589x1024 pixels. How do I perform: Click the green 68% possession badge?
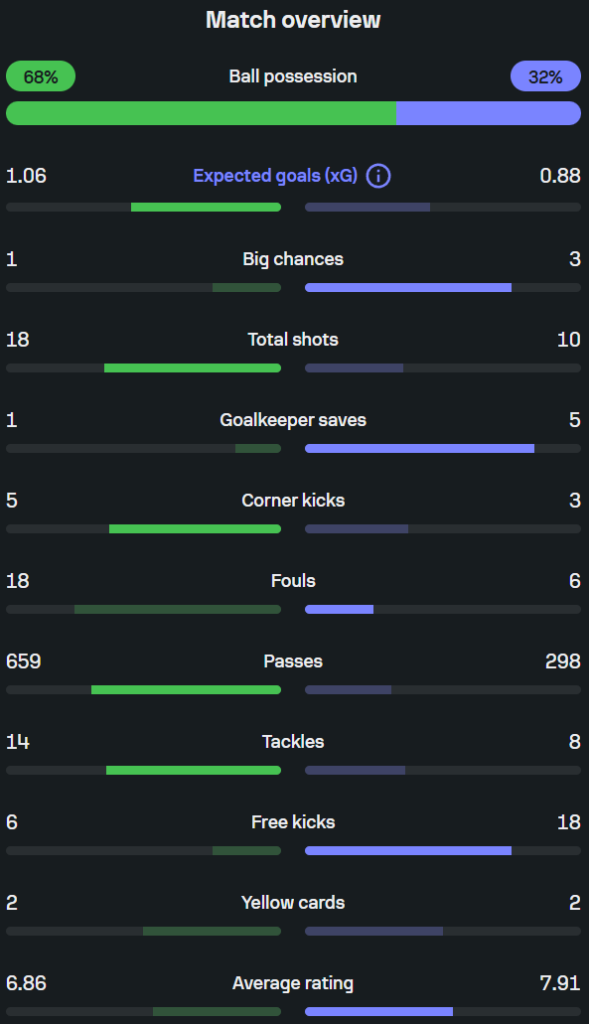tap(40, 76)
